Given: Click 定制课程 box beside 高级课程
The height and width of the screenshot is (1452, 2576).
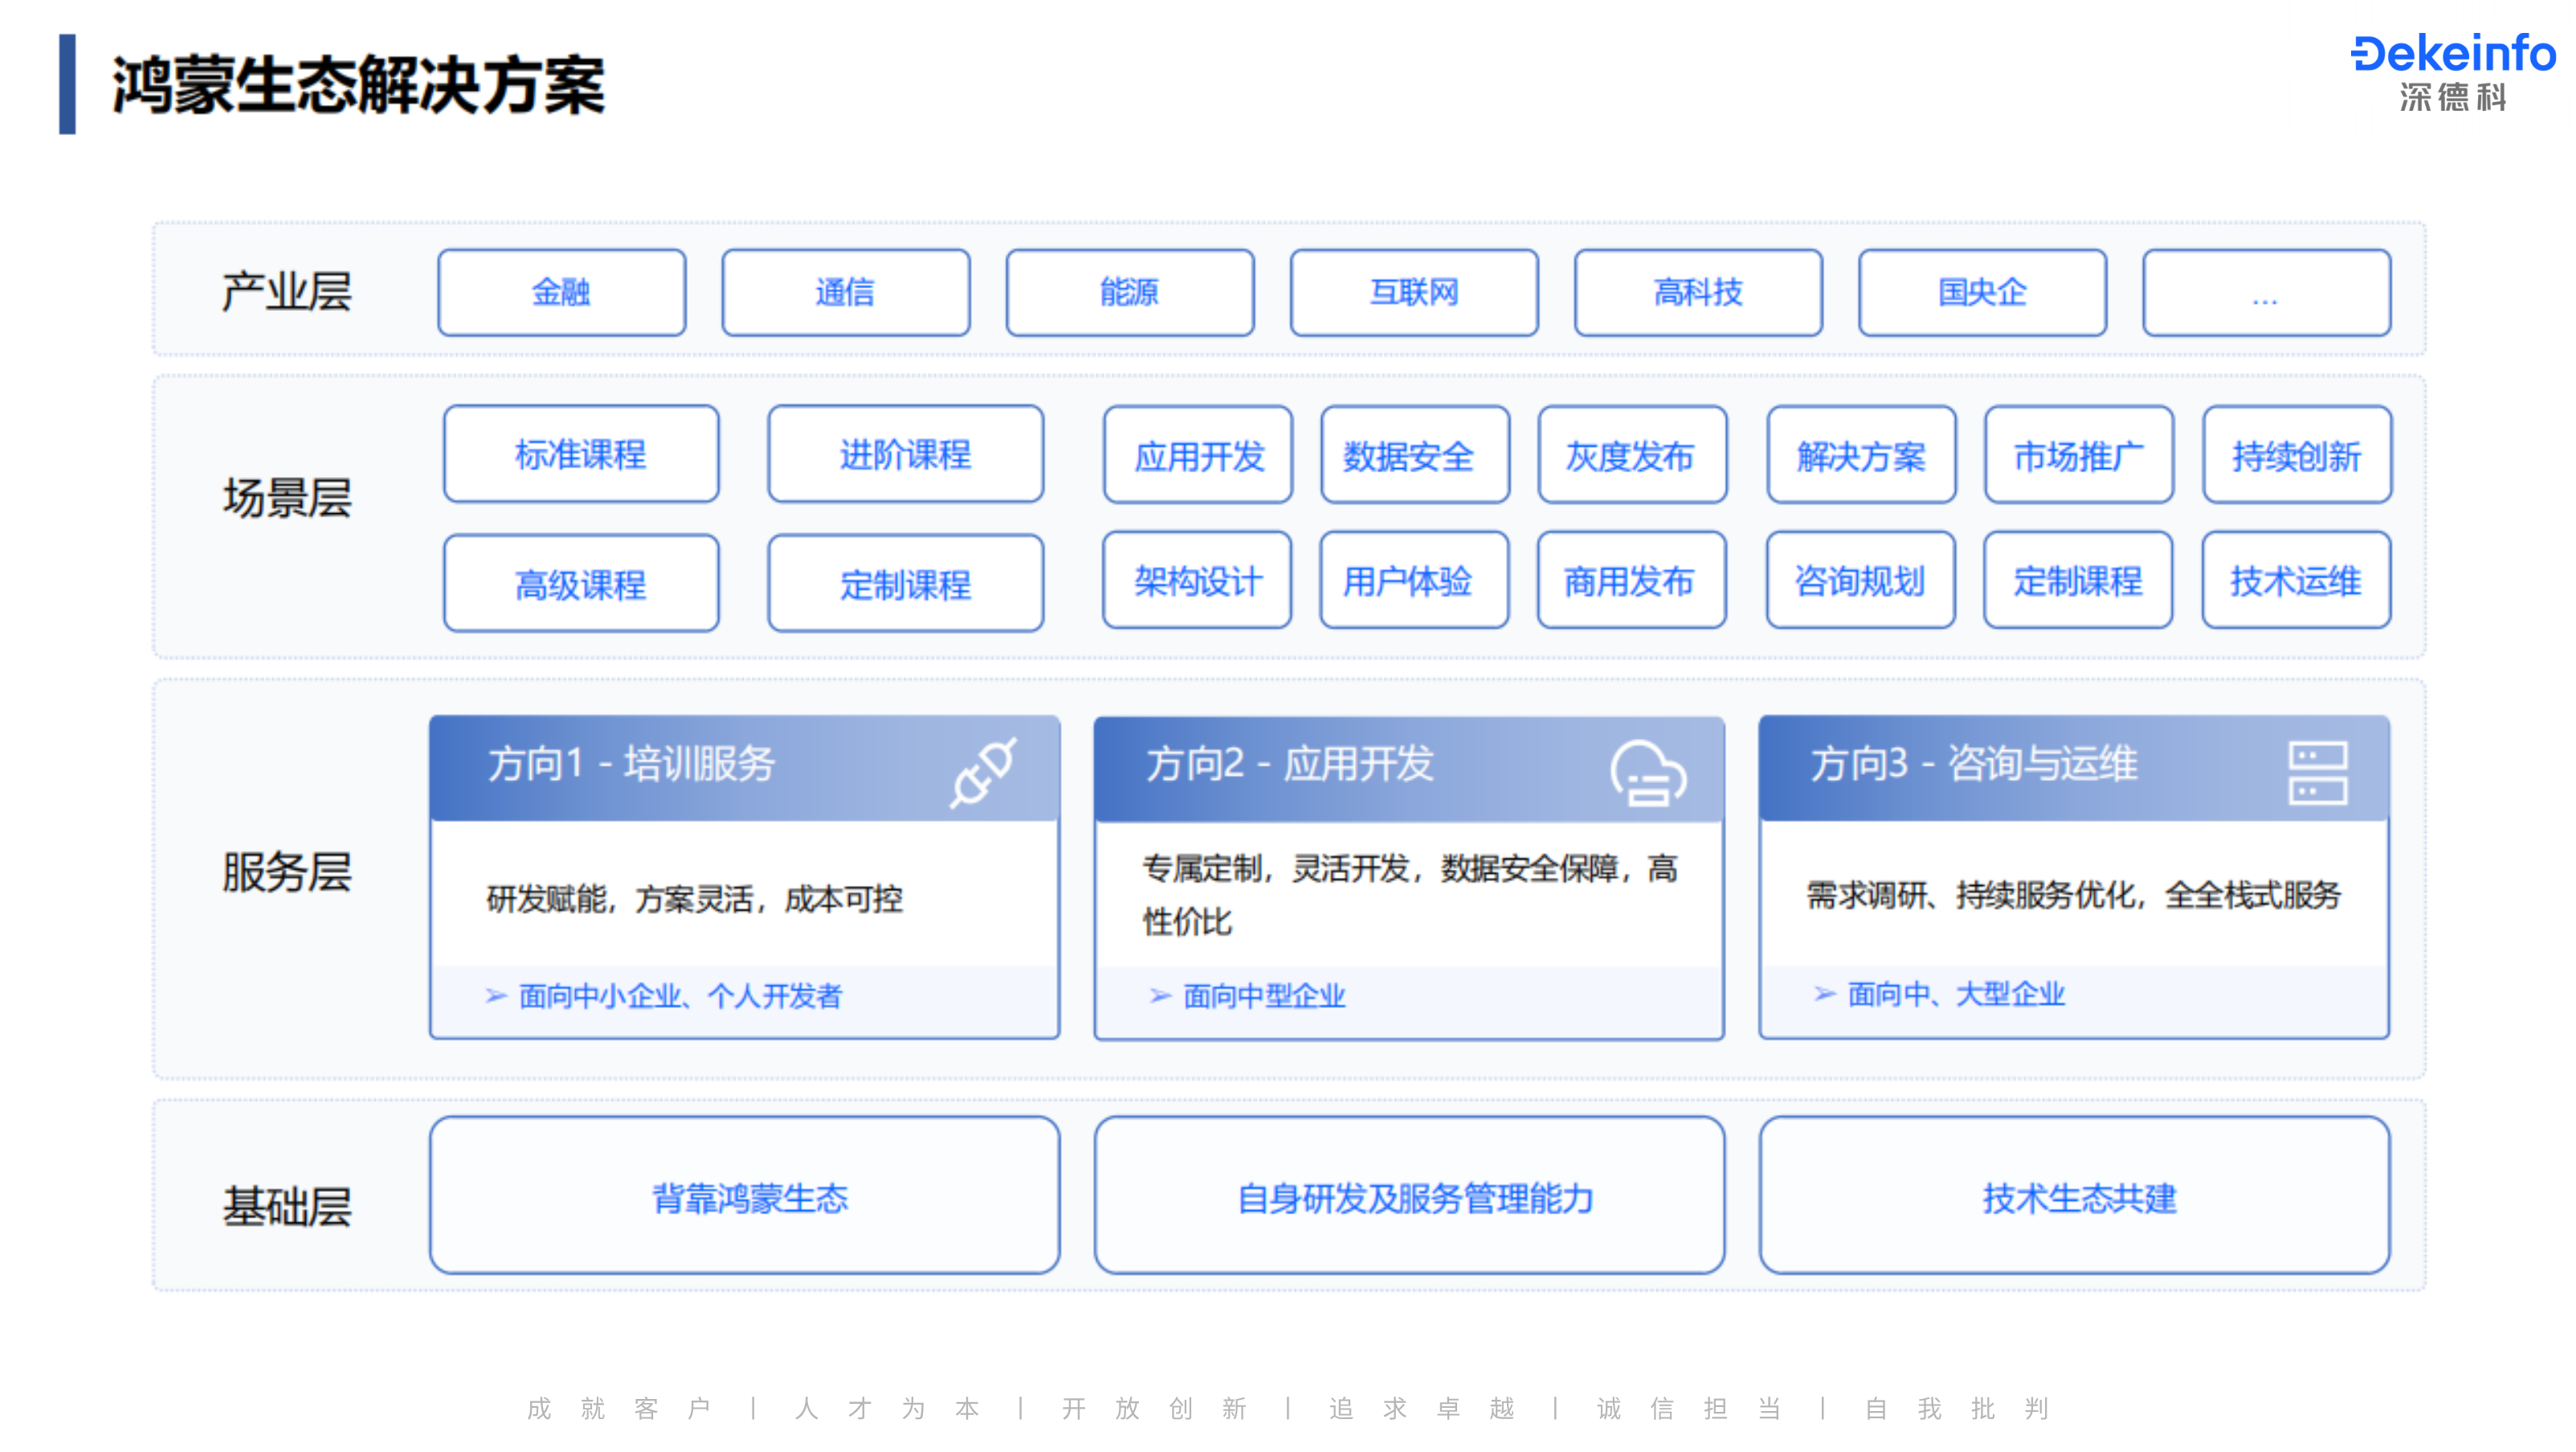Looking at the screenshot, I should 905,583.
